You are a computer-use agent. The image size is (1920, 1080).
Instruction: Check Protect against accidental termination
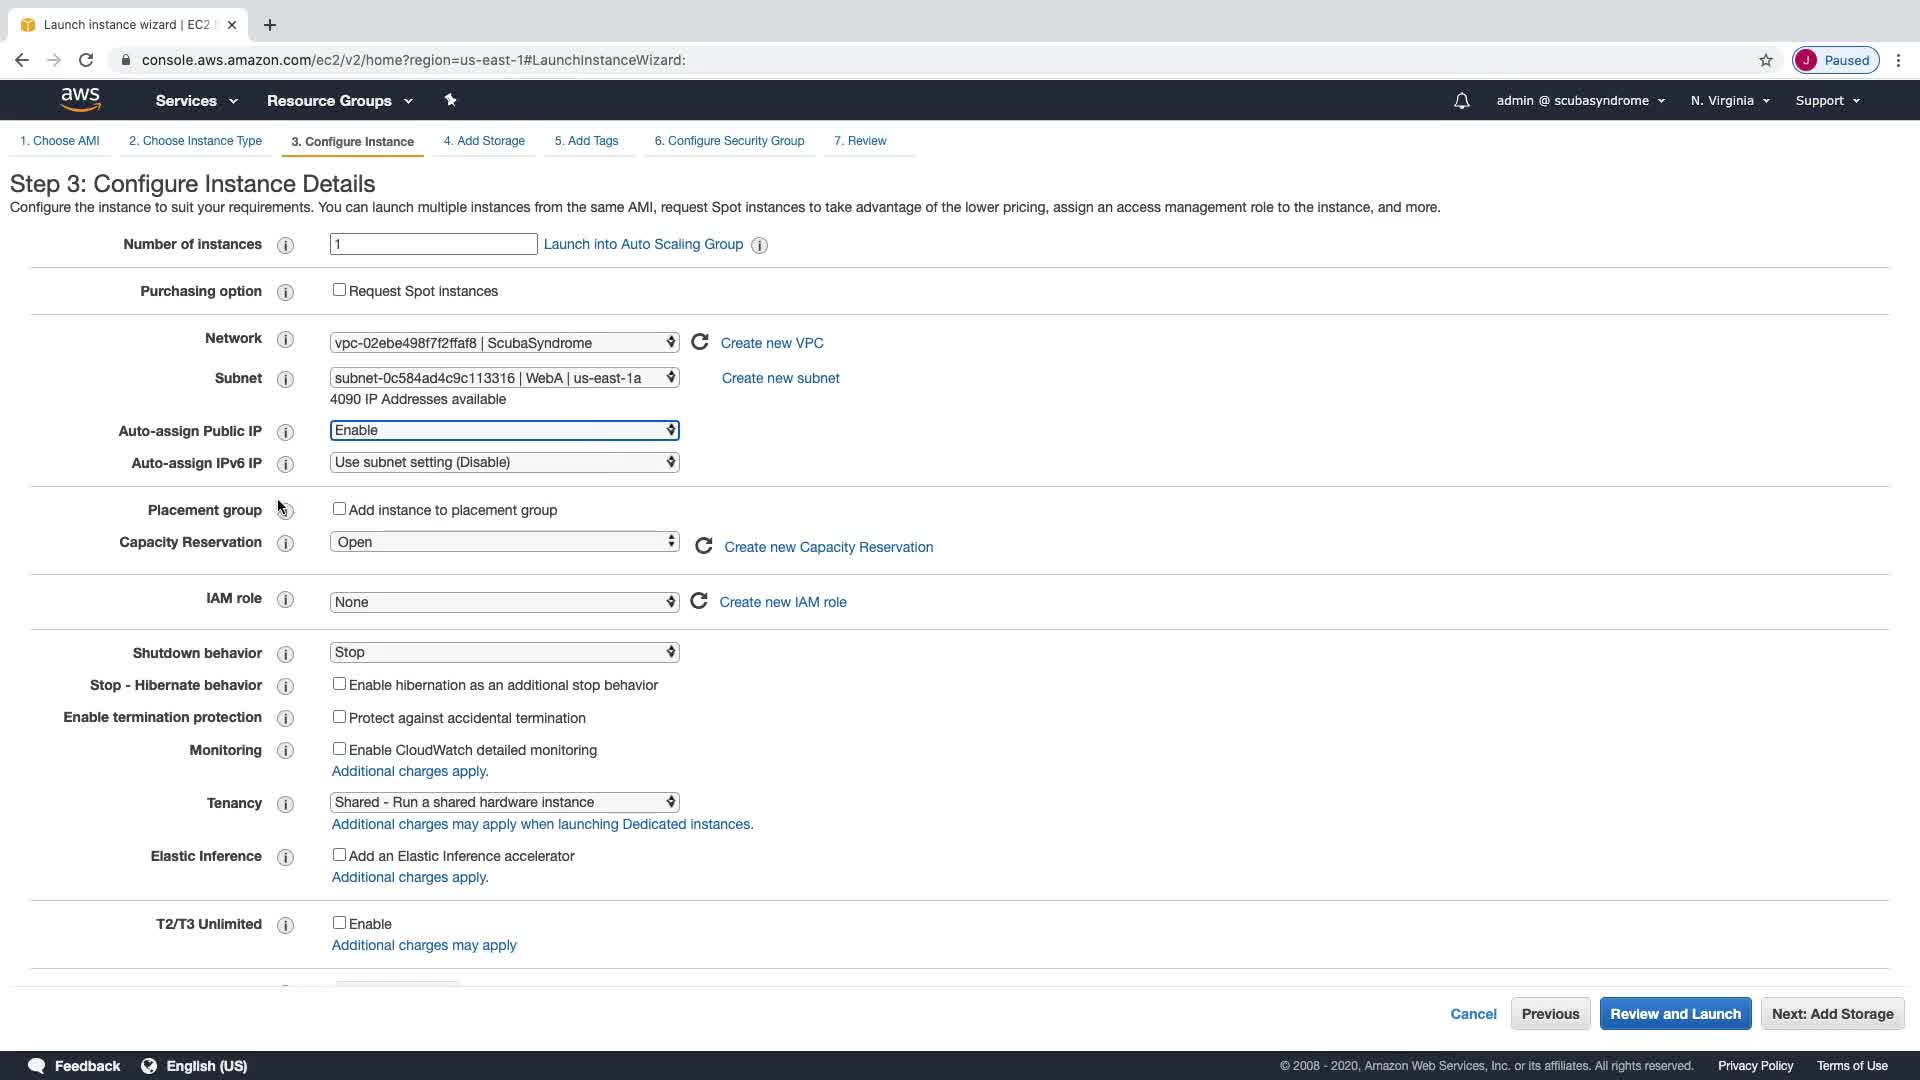339,717
